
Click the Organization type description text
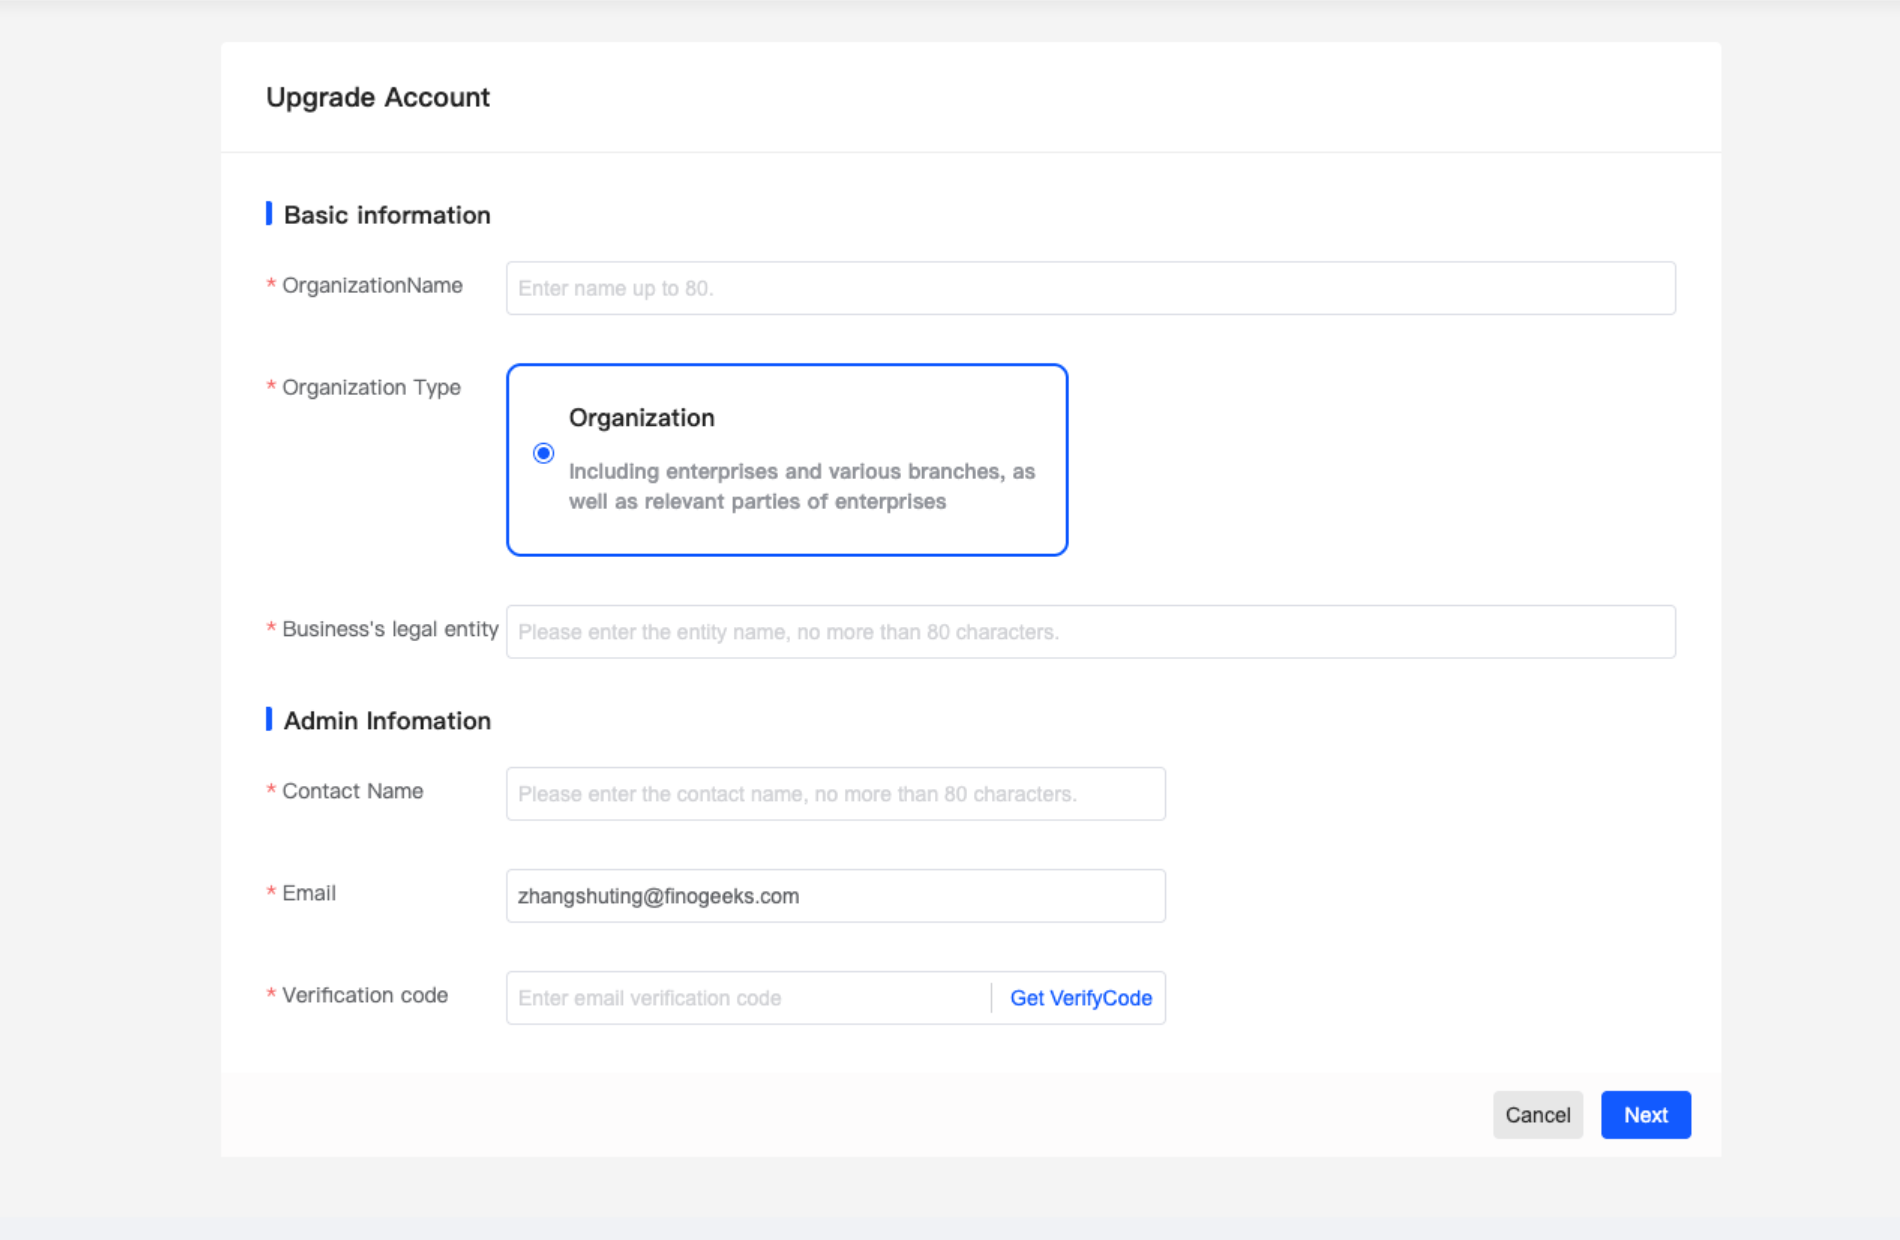(x=801, y=486)
